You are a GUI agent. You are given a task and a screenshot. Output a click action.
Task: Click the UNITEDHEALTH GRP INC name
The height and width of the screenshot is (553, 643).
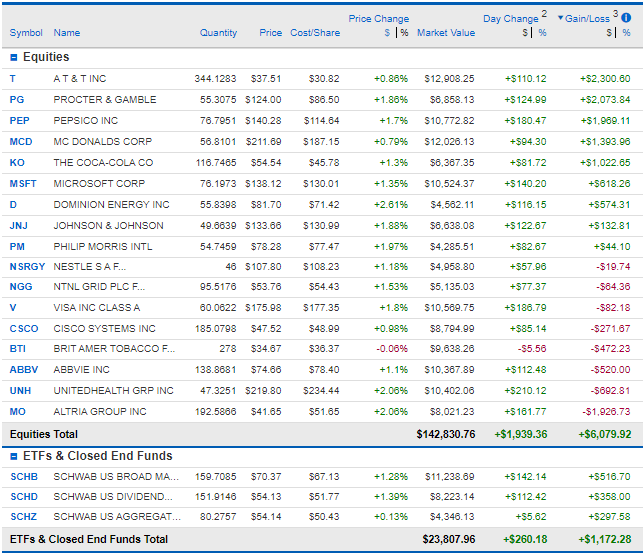click(x=113, y=390)
